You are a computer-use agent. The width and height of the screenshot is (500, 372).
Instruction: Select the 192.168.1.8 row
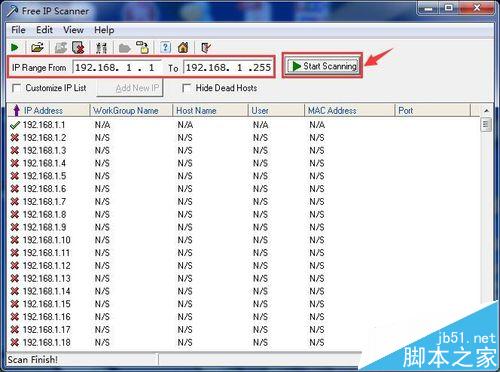tap(243, 214)
